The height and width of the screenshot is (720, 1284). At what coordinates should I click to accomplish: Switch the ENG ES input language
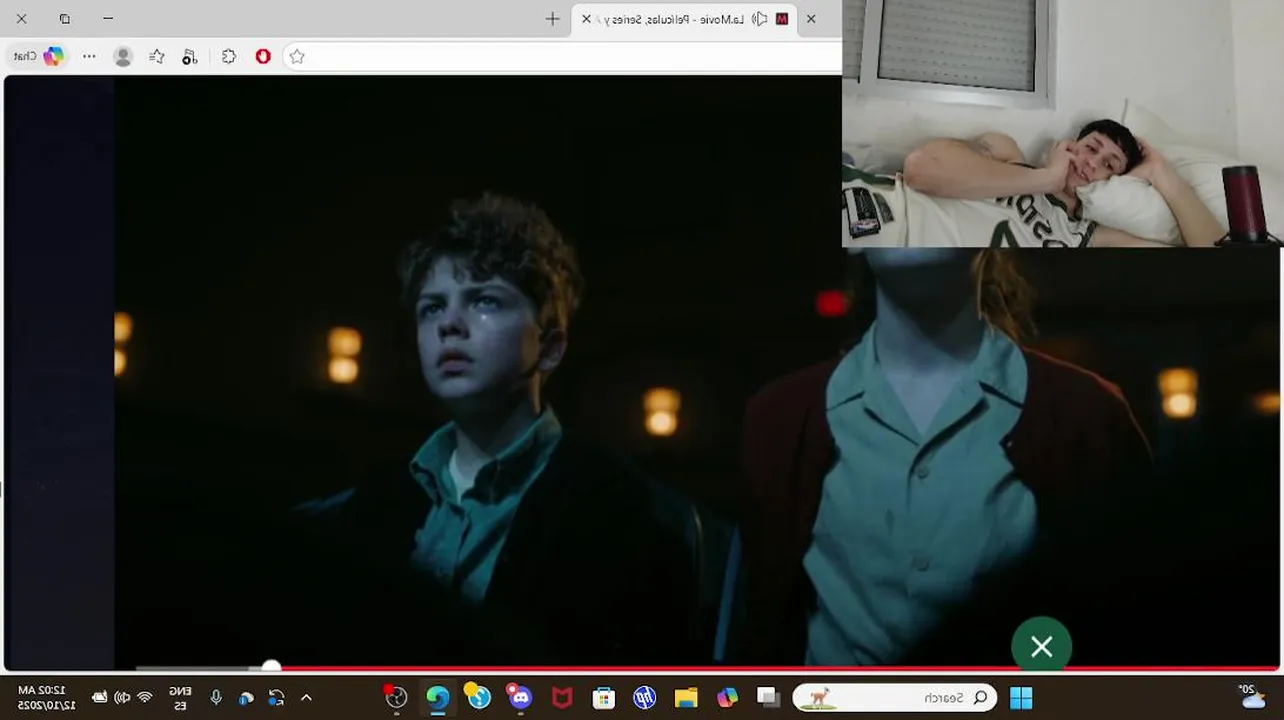click(180, 697)
